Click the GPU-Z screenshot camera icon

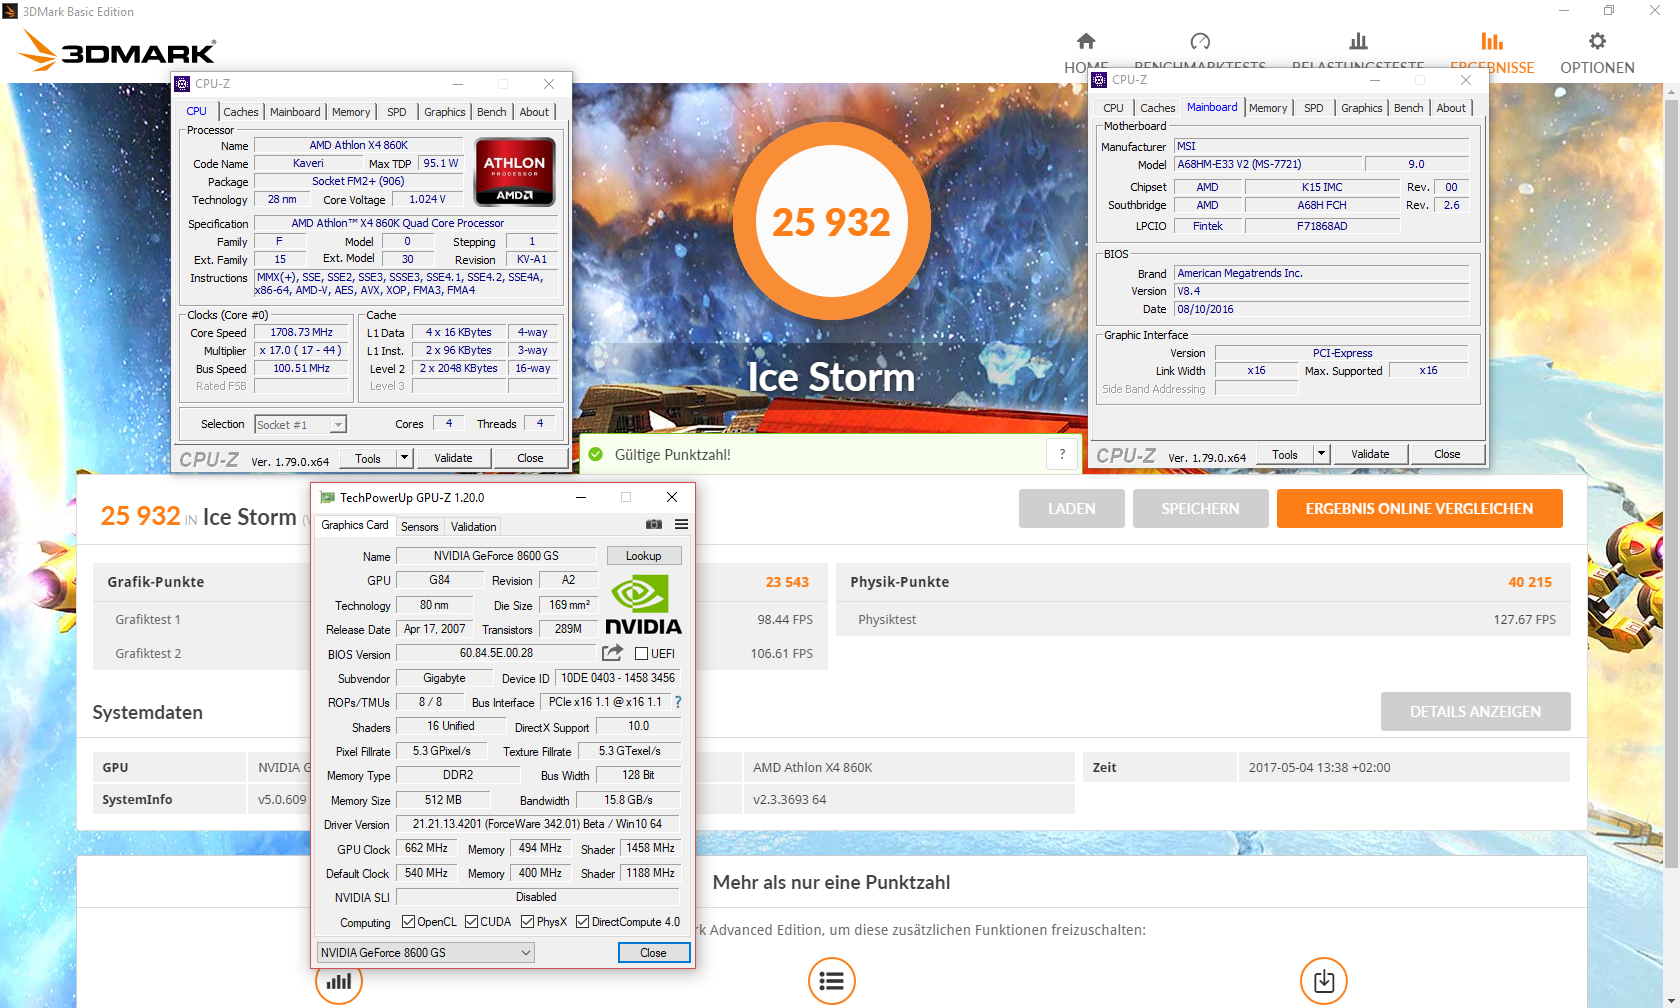[x=654, y=524]
